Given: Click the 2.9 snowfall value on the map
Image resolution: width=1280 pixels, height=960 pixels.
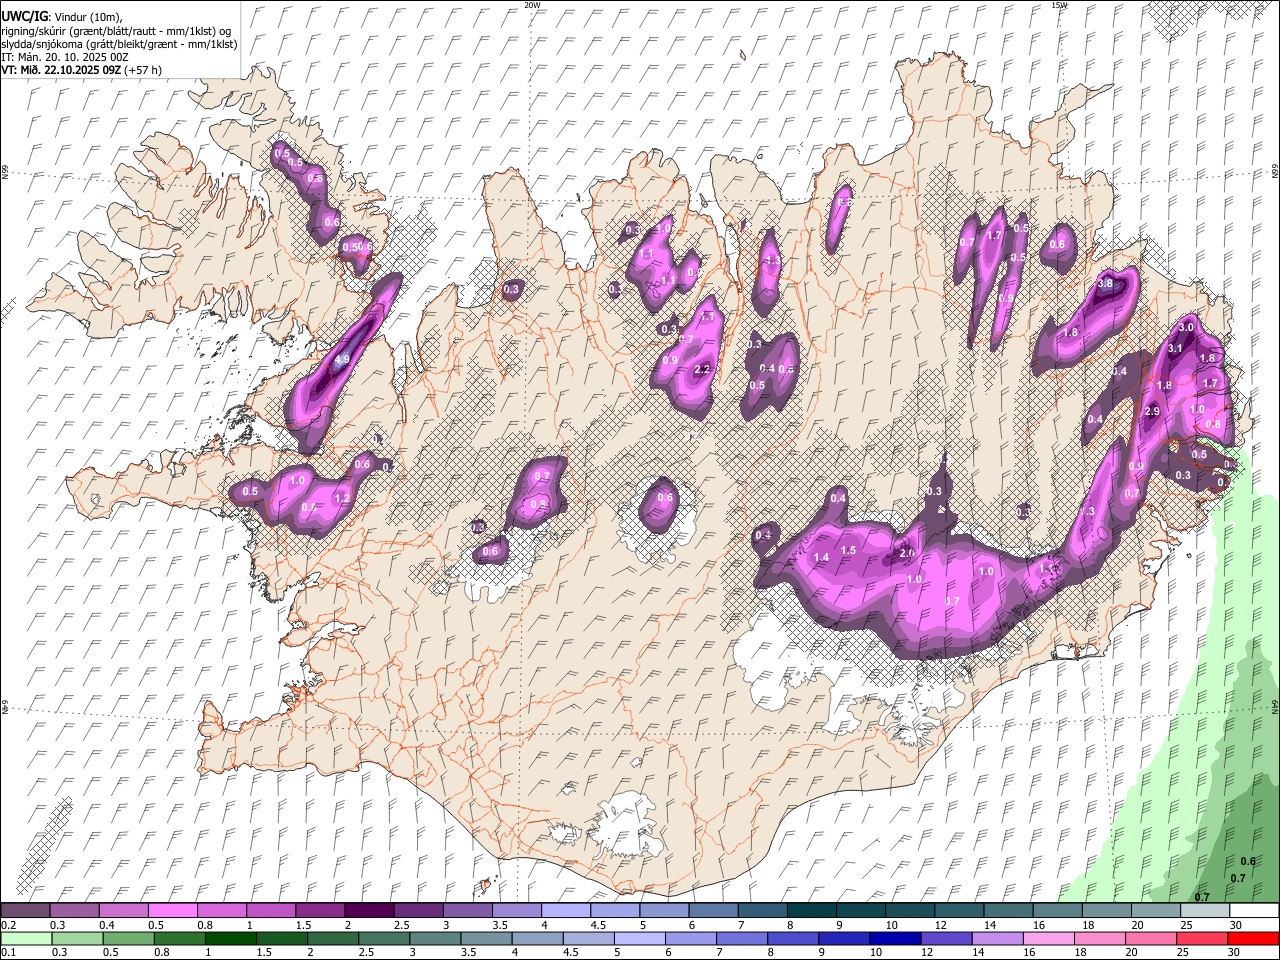Looking at the screenshot, I should point(1151,412).
